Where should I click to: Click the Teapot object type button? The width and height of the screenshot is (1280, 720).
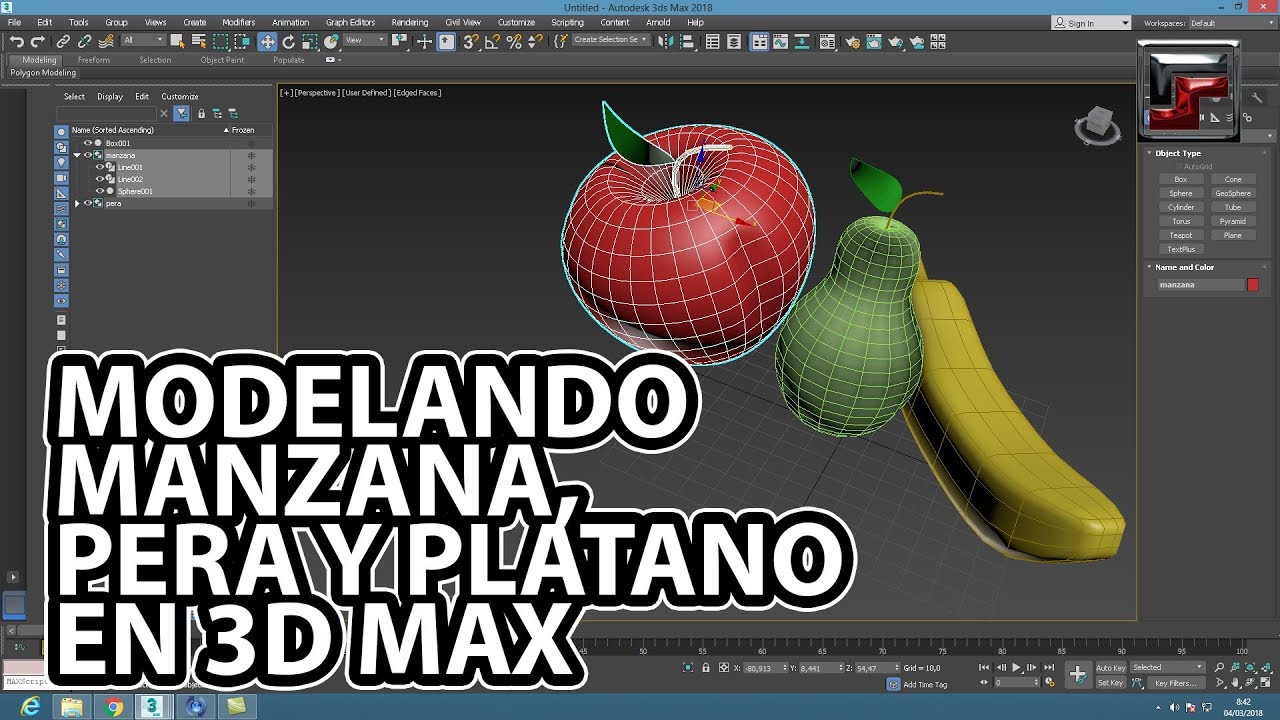coord(1181,235)
